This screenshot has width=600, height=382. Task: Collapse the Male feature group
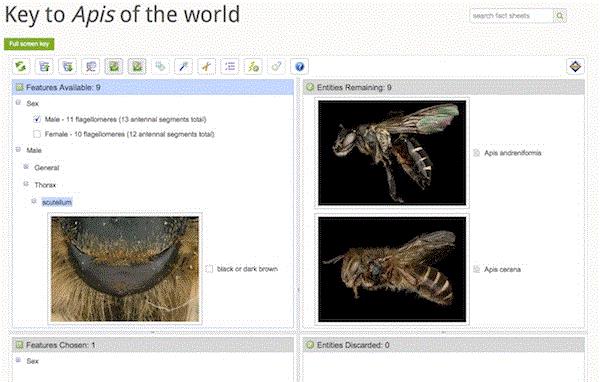click(18, 149)
